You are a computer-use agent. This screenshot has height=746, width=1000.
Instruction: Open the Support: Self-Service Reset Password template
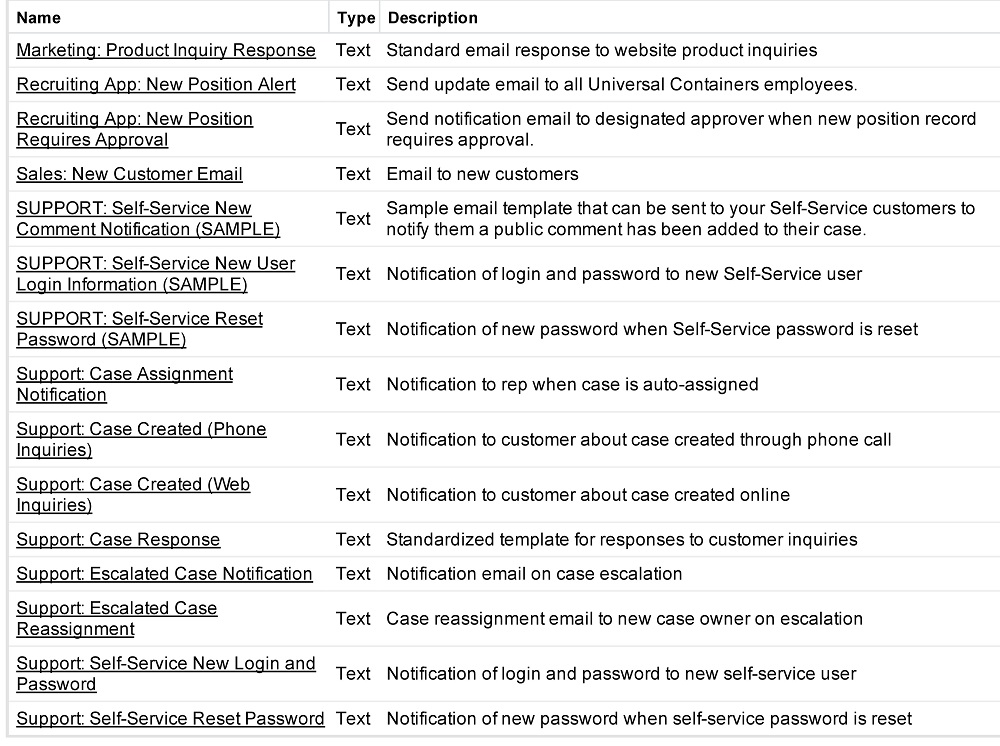pyautogui.click(x=170, y=718)
